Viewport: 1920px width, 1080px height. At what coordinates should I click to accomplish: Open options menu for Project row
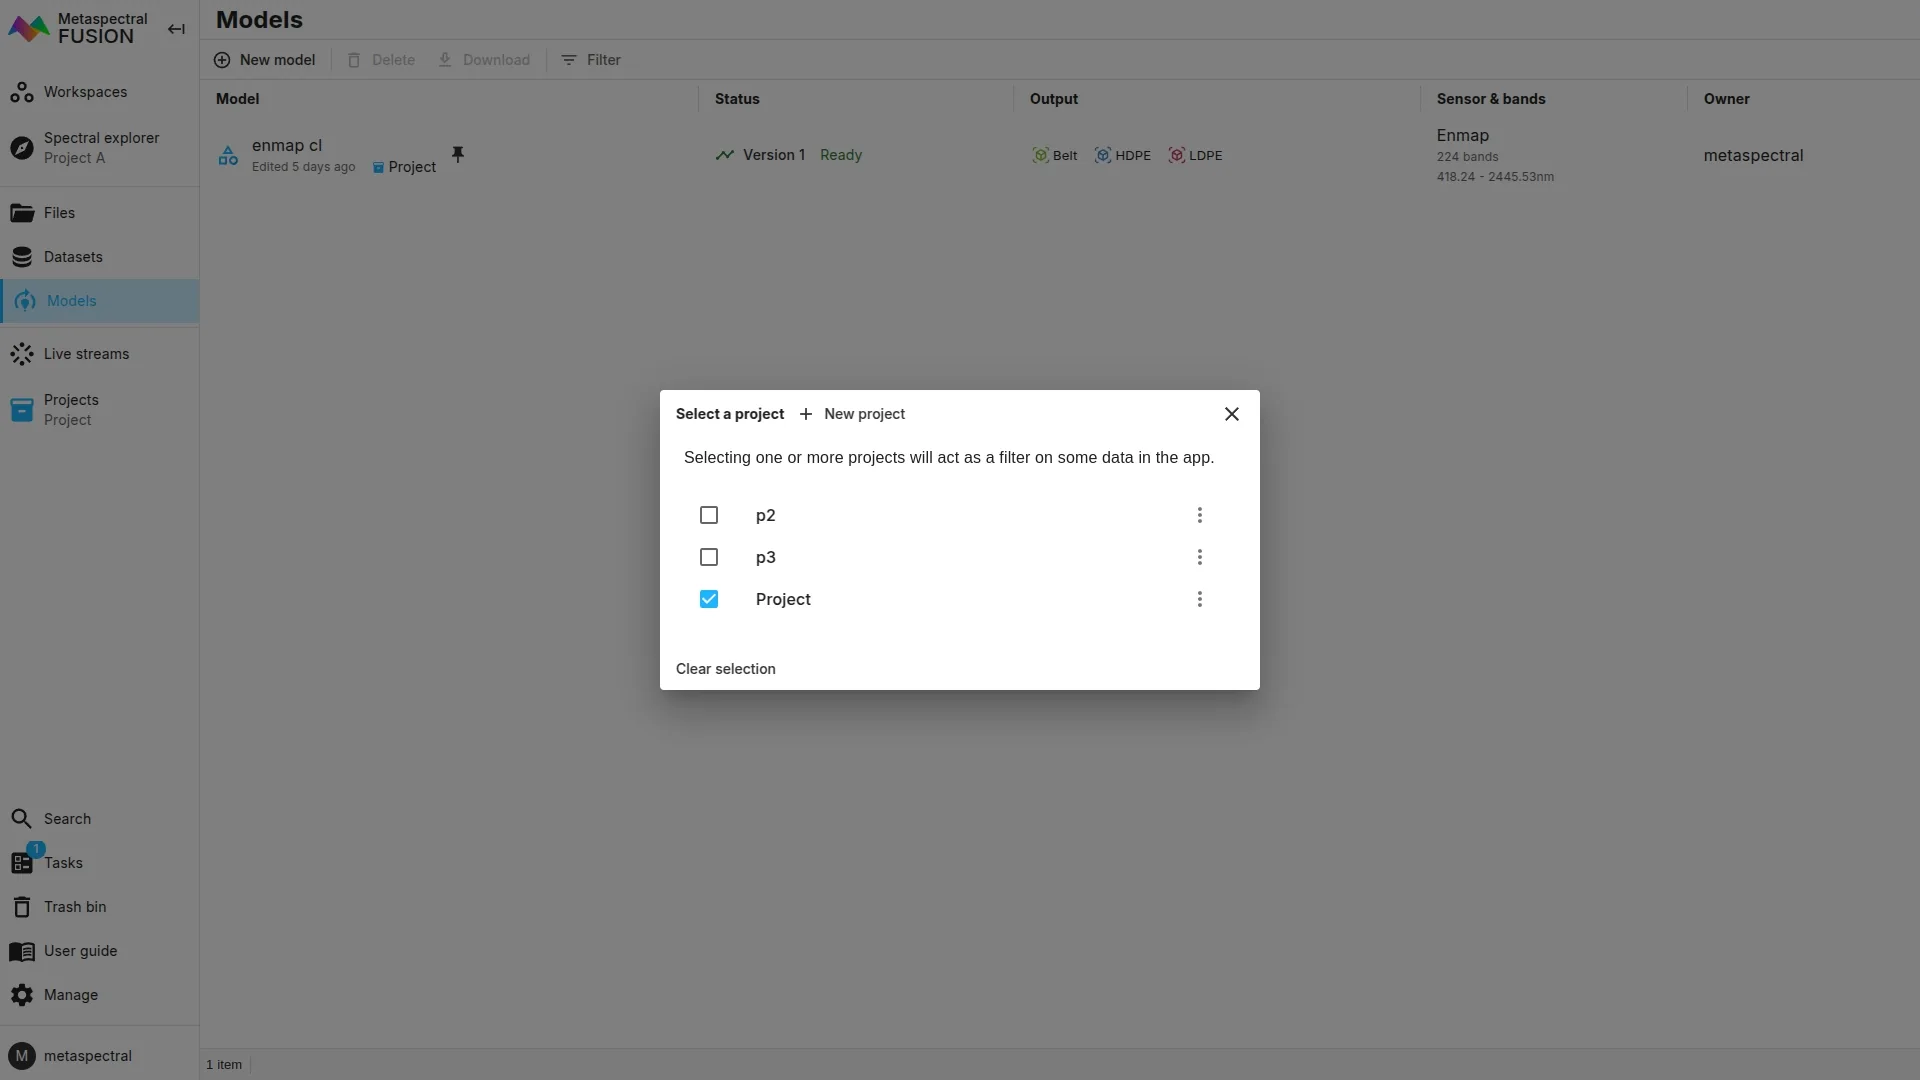click(1199, 599)
